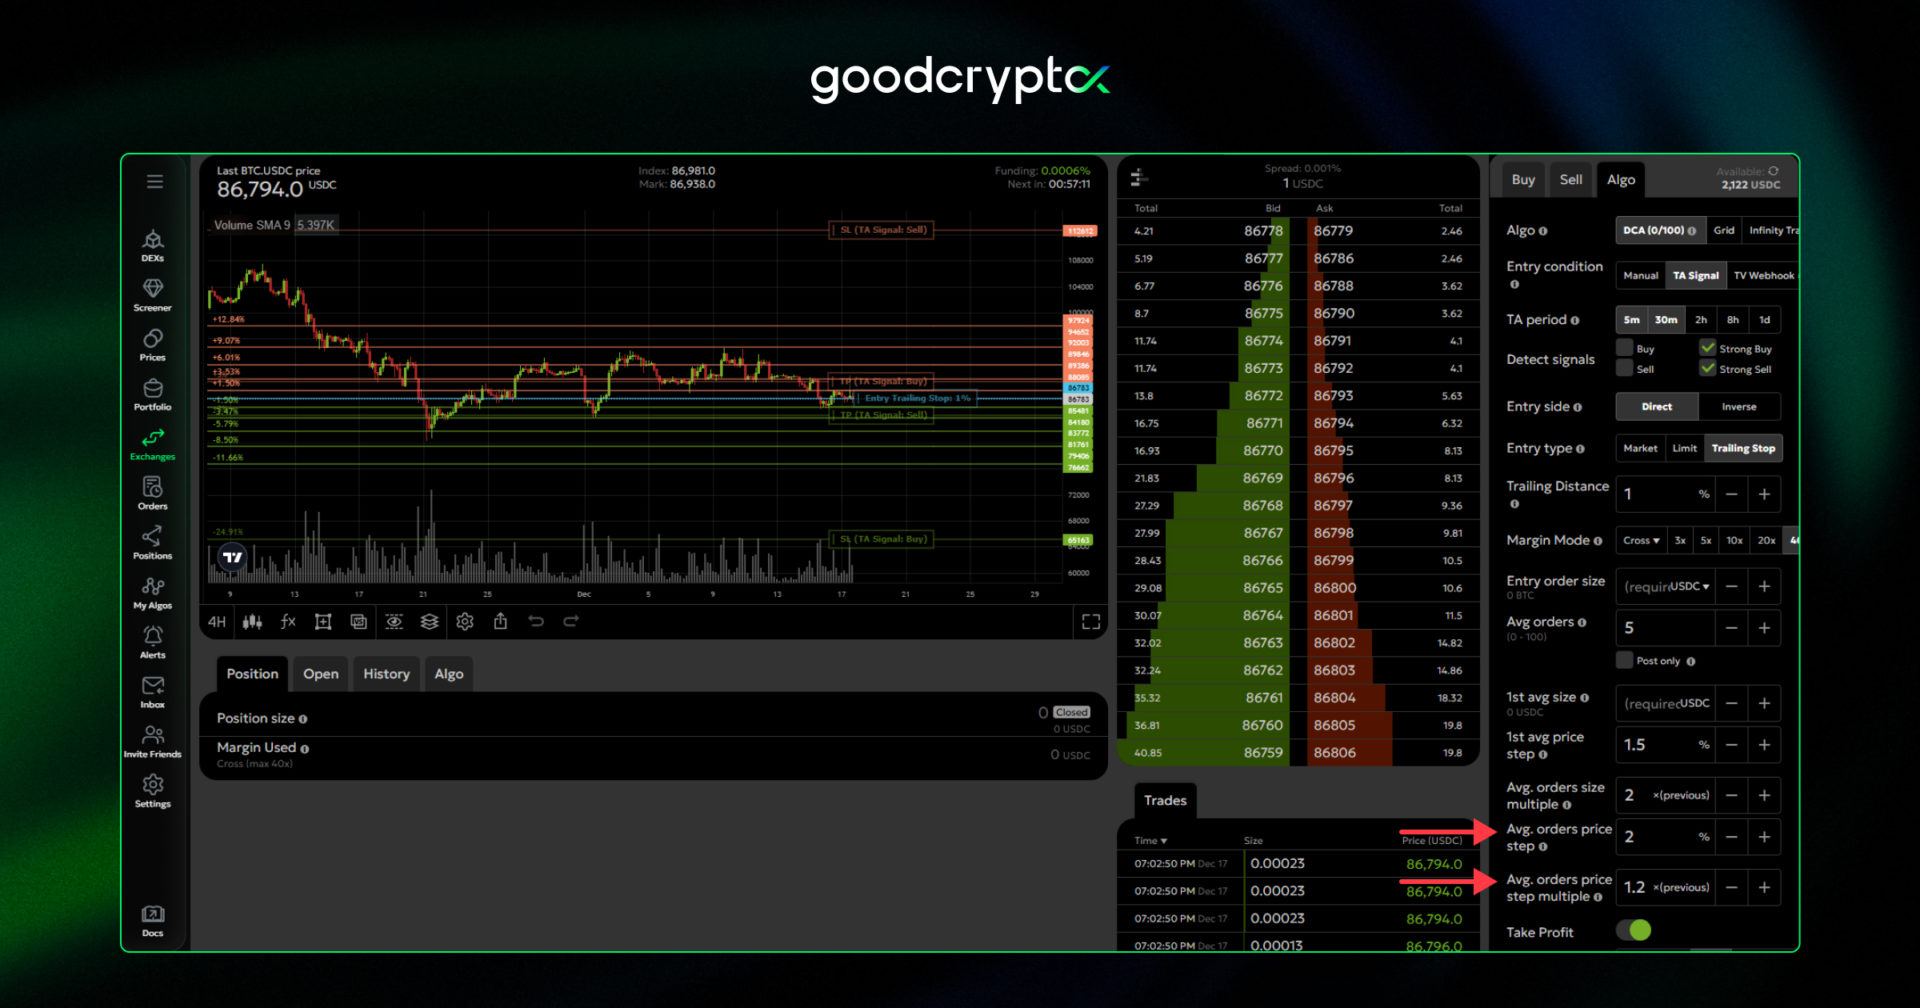
Task: Open the chart indicators fx icon
Action: coord(288,622)
